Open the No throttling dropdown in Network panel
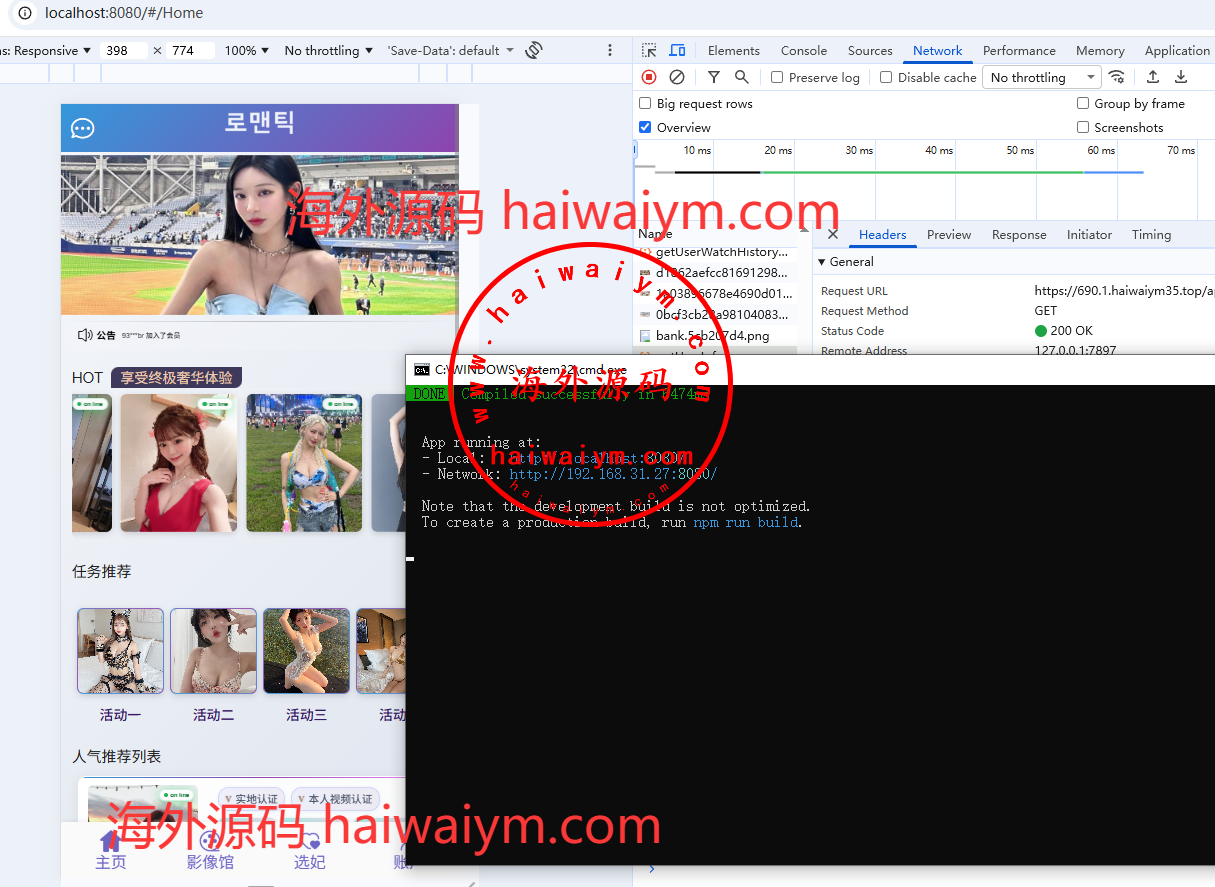The image size is (1215, 887). [1041, 77]
